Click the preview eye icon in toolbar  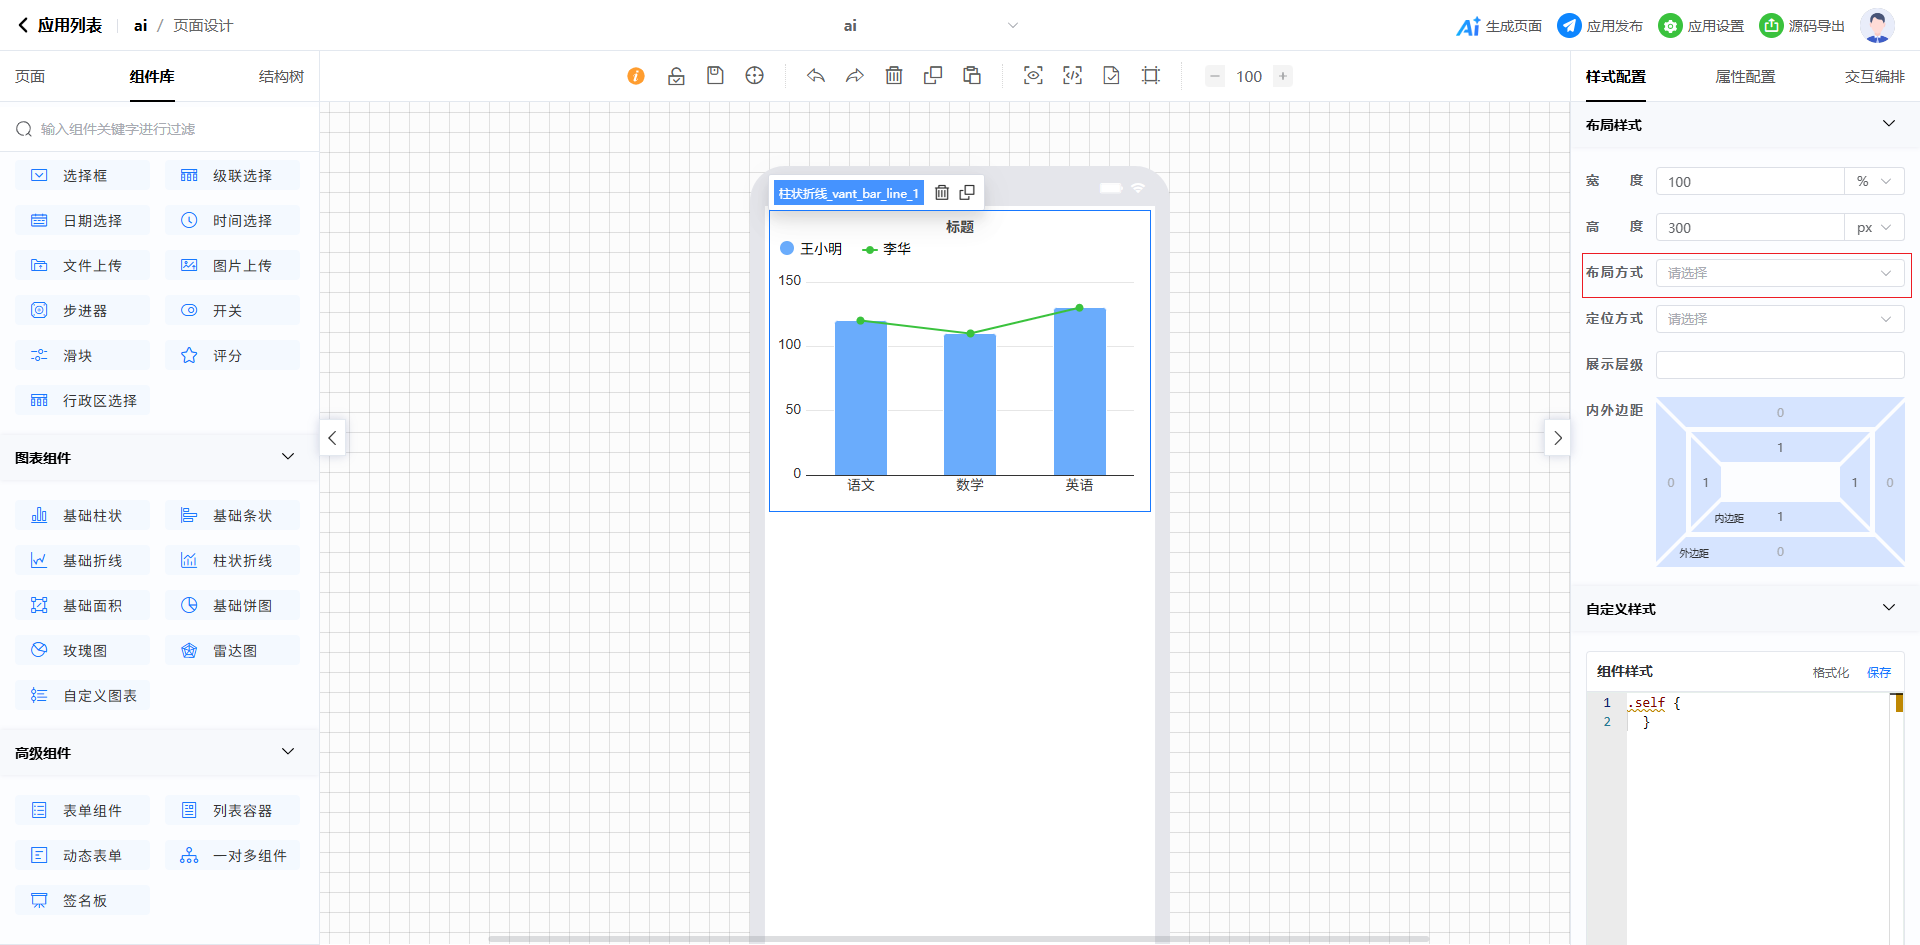(1033, 76)
